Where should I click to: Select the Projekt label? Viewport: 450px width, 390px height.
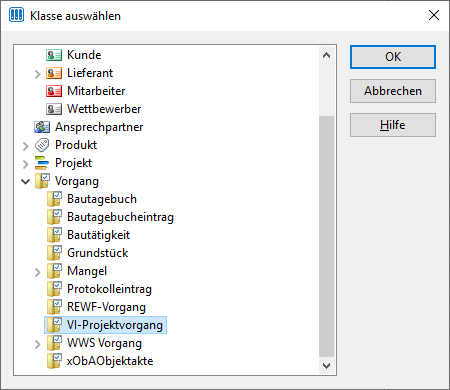tap(73, 163)
